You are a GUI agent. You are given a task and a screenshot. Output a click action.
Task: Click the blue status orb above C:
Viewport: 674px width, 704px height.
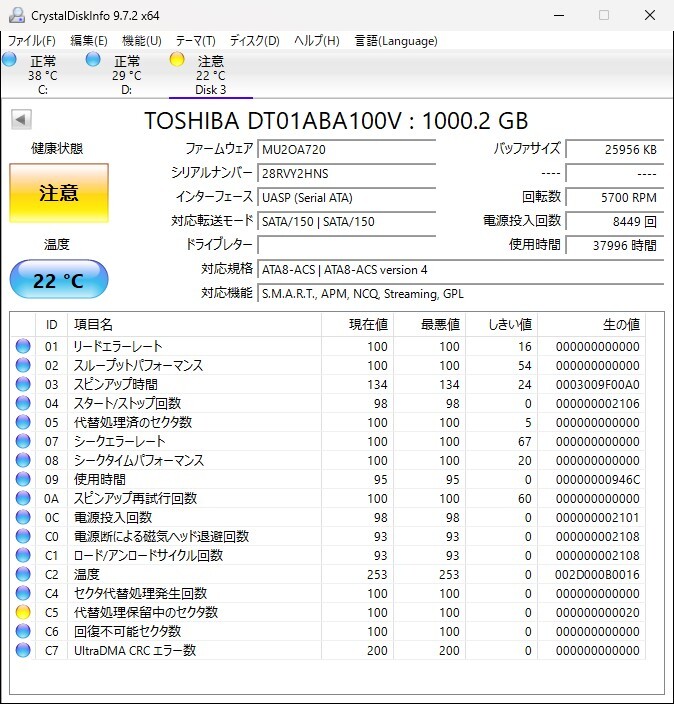pyautogui.click(x=9, y=59)
